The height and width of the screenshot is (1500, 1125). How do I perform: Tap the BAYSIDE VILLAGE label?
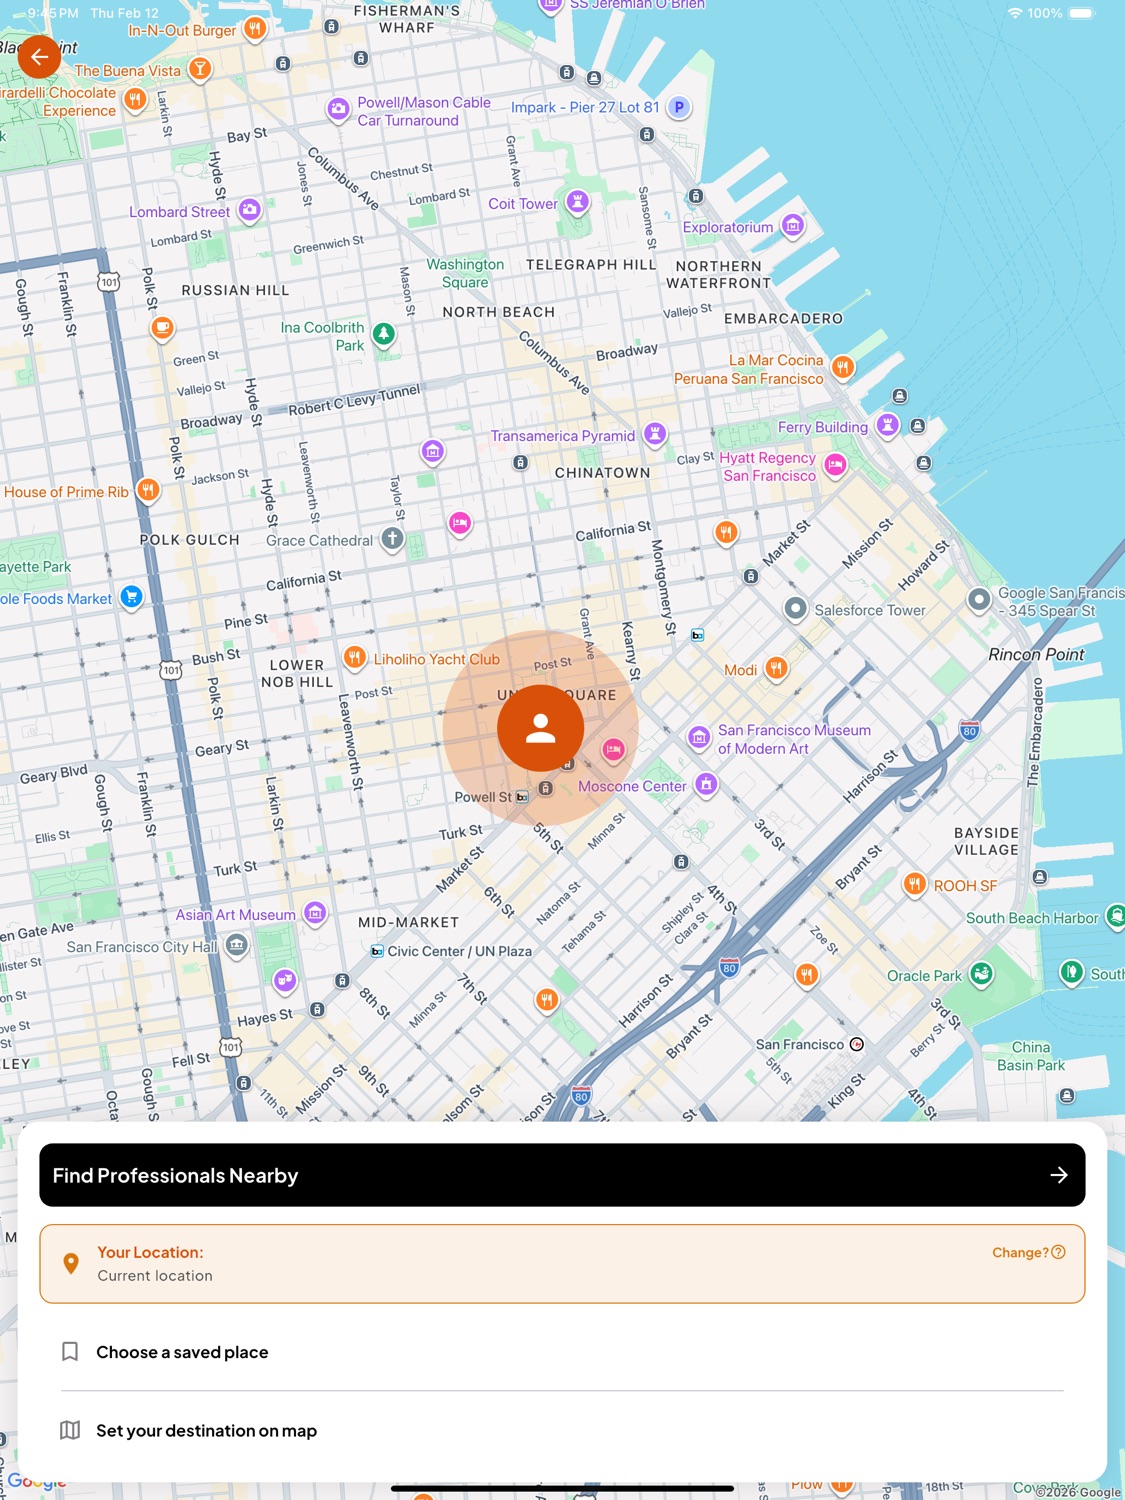(986, 841)
